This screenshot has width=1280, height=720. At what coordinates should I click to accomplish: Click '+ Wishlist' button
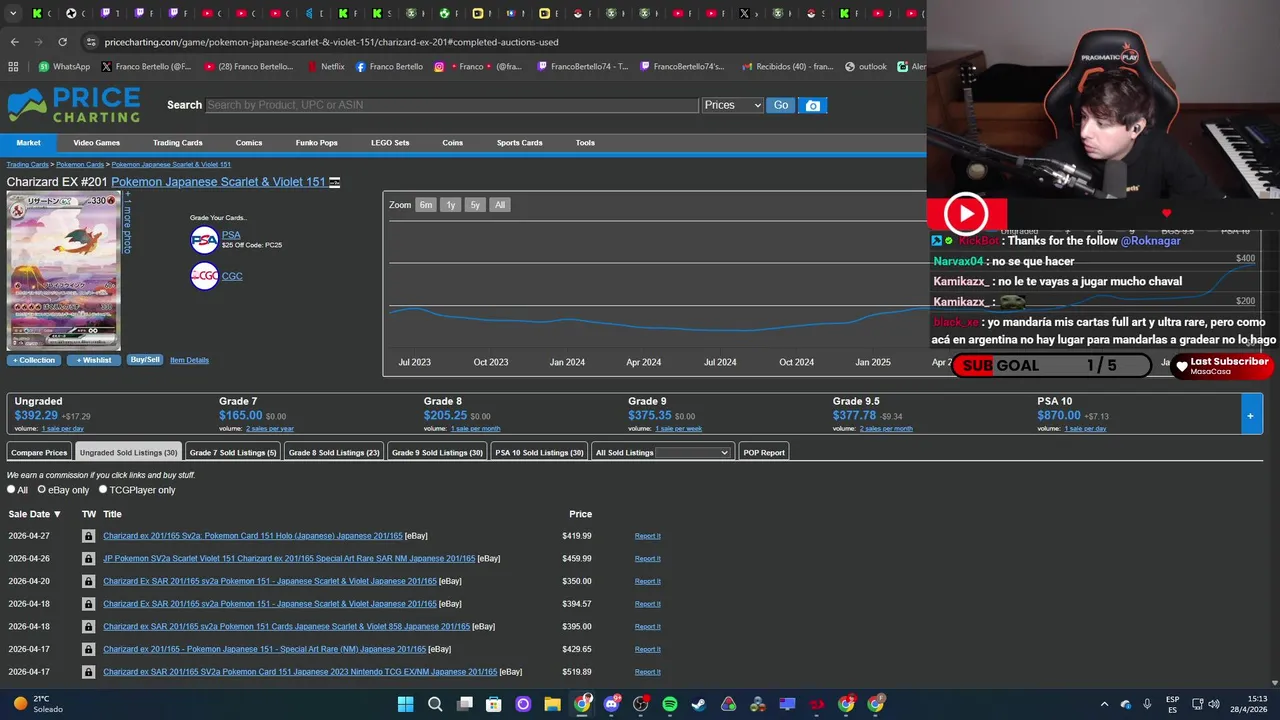[94, 360]
